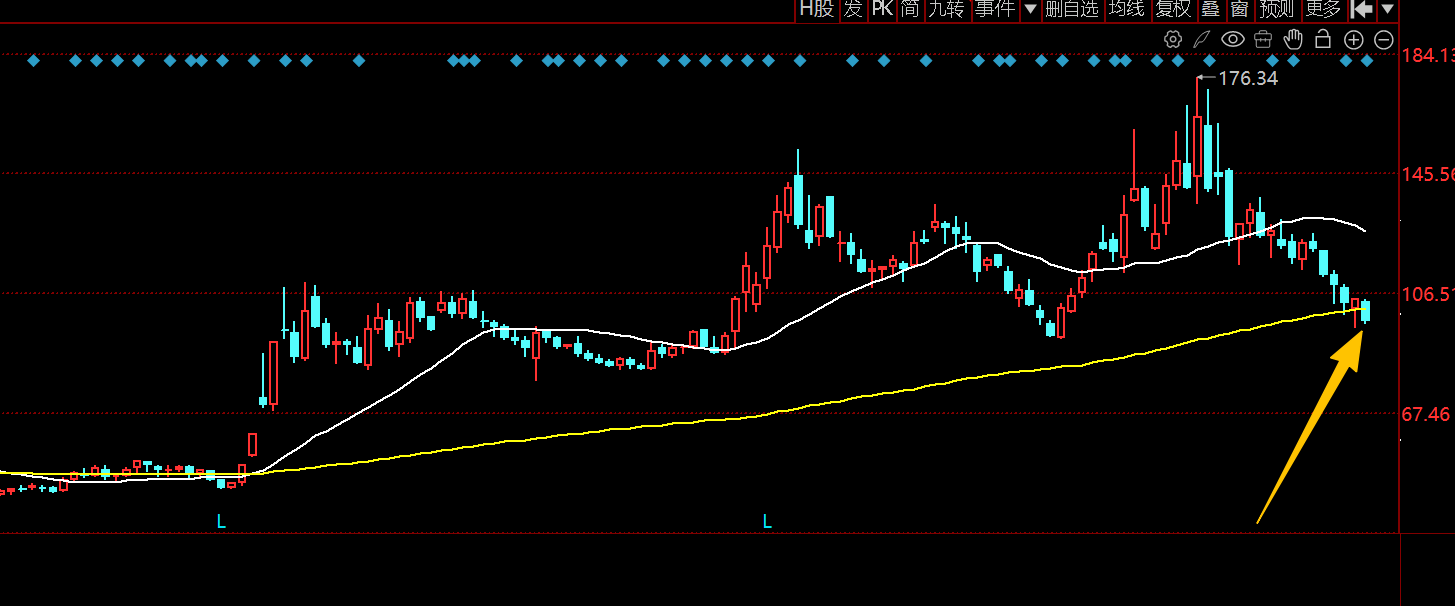This screenshot has width=1455, height=606.
Task: Toggle 复权 price adjustment
Action: coord(1172,9)
